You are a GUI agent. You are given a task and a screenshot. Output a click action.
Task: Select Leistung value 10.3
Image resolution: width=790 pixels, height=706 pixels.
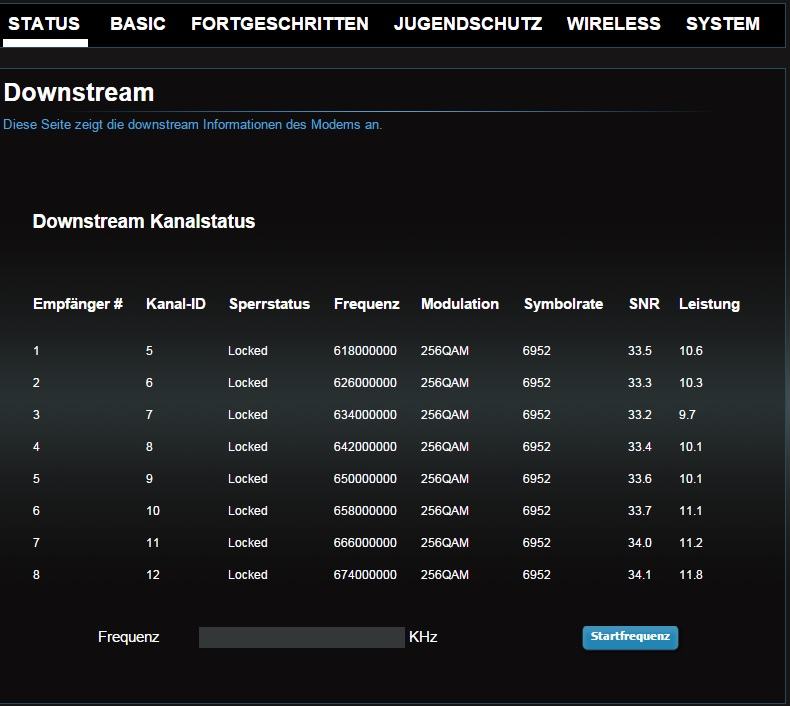[x=691, y=382]
